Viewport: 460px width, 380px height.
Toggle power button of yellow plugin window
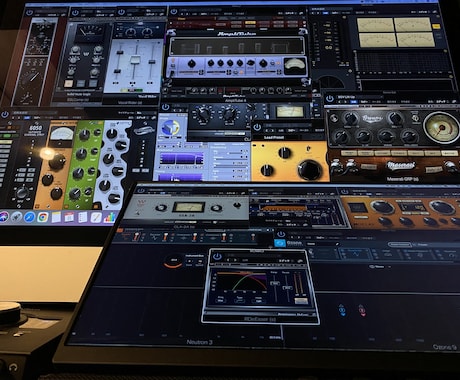click(257, 127)
